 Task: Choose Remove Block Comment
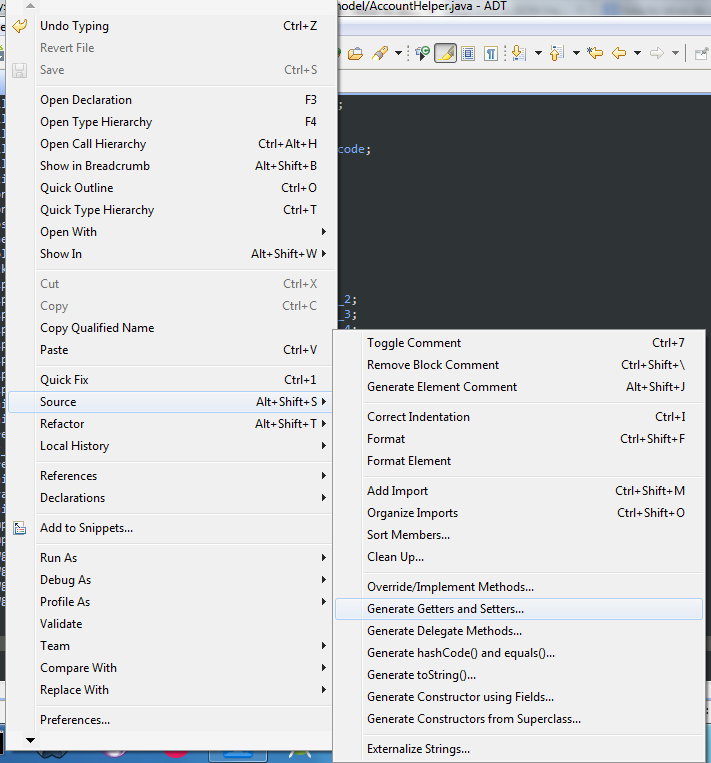pos(519,365)
